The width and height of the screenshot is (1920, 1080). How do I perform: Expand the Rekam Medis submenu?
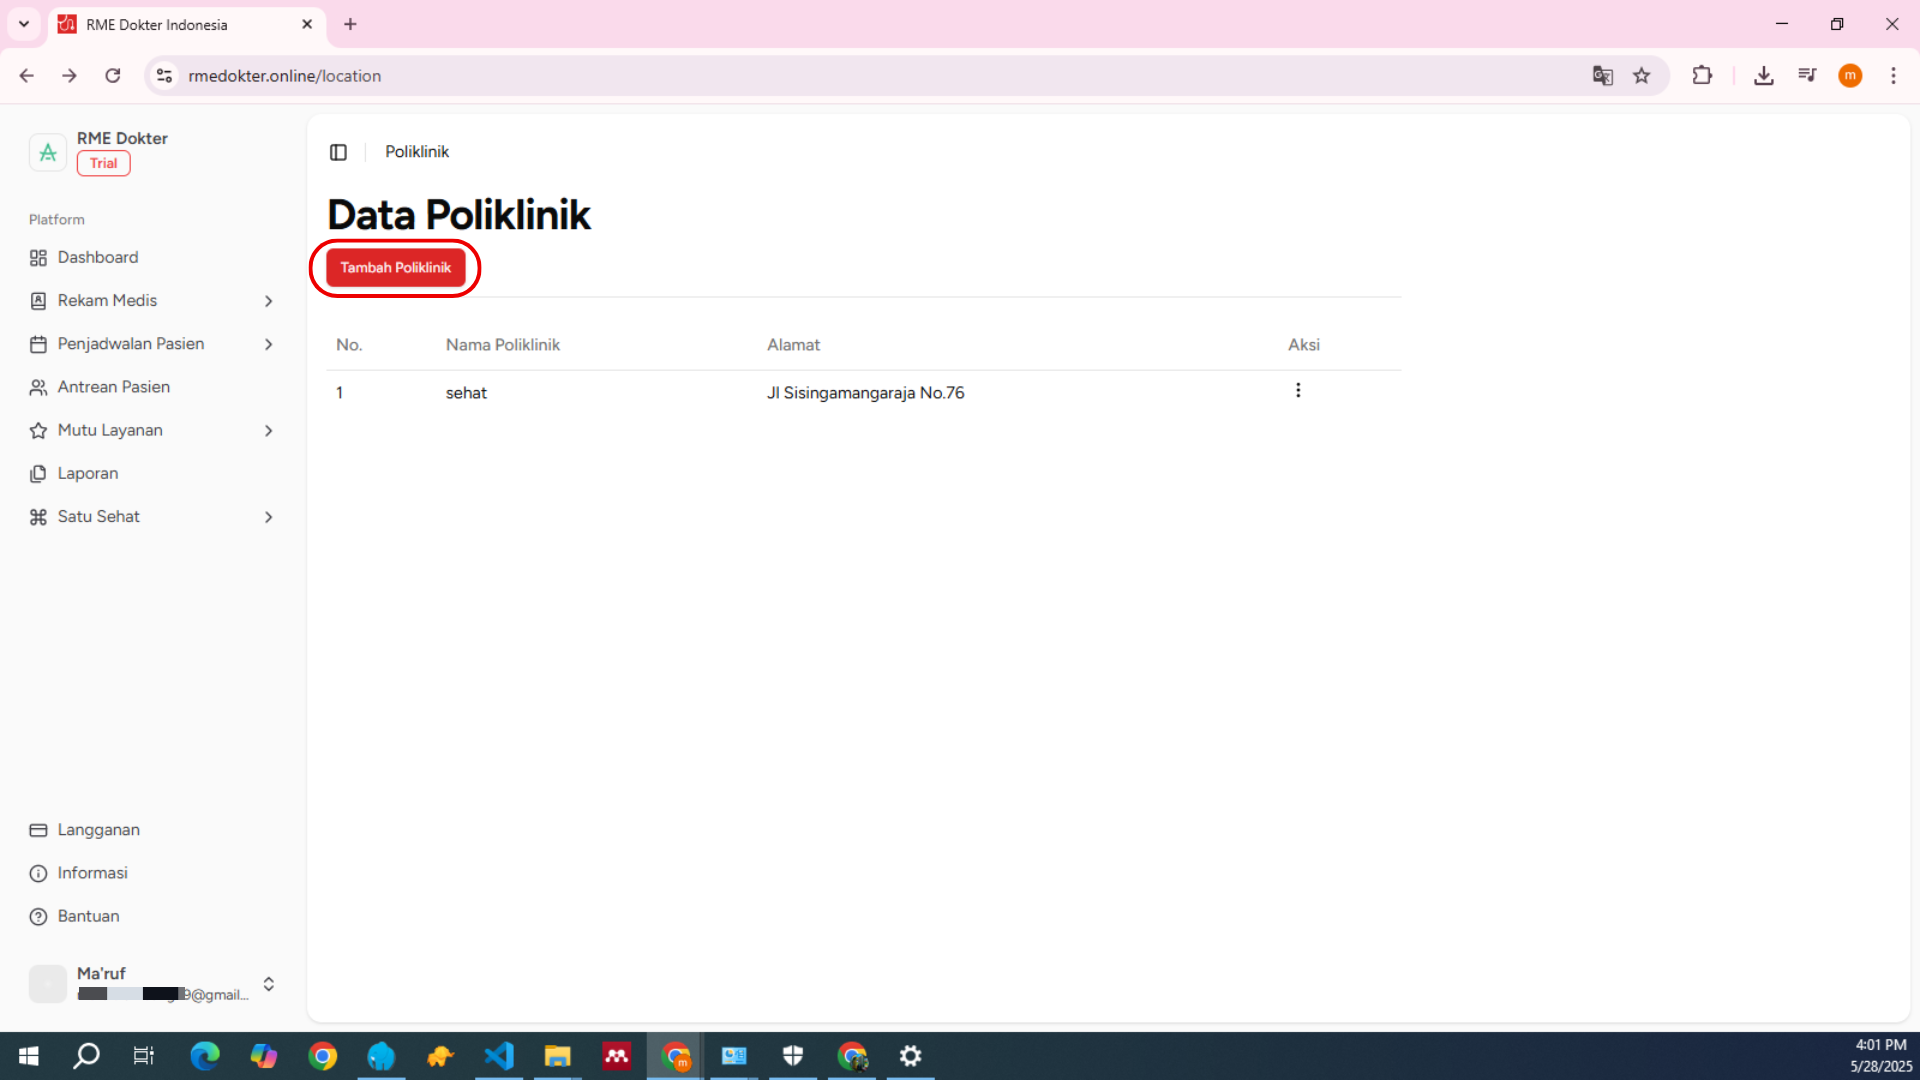268,301
